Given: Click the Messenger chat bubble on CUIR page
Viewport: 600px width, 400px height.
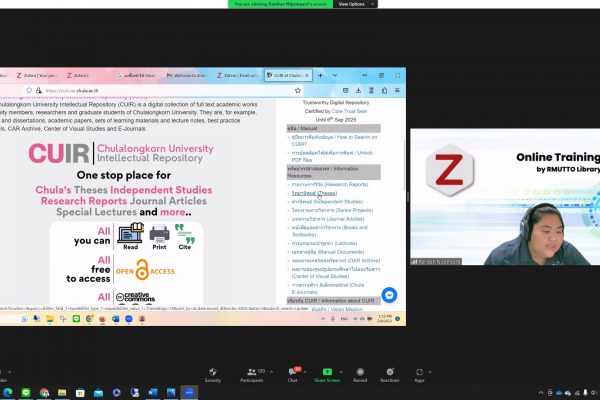Looking at the screenshot, I should [x=389, y=295].
